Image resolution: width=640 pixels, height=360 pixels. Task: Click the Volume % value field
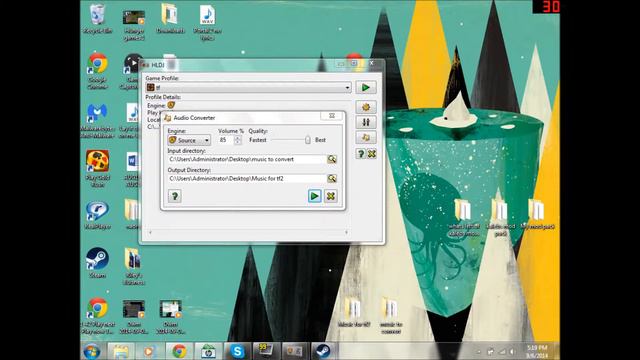[226, 140]
